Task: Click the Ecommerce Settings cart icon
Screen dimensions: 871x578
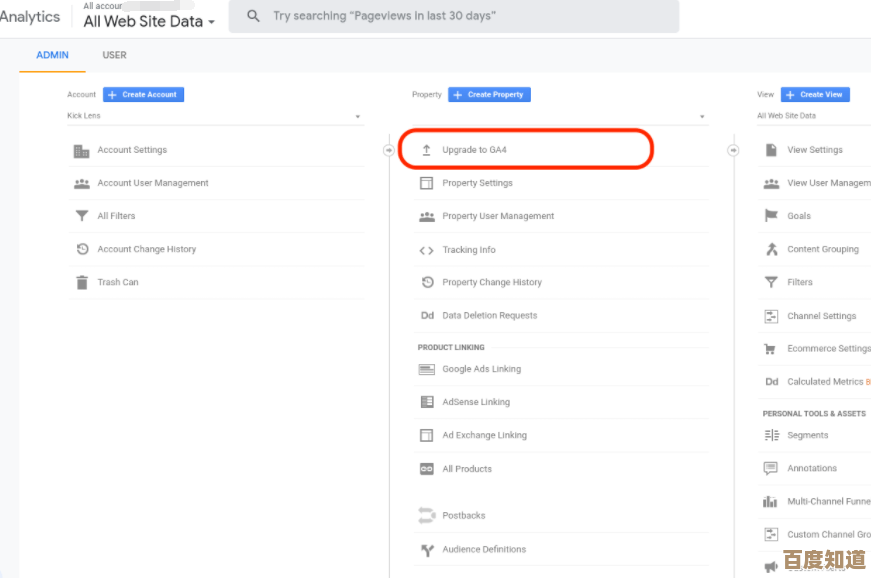Action: (x=771, y=349)
